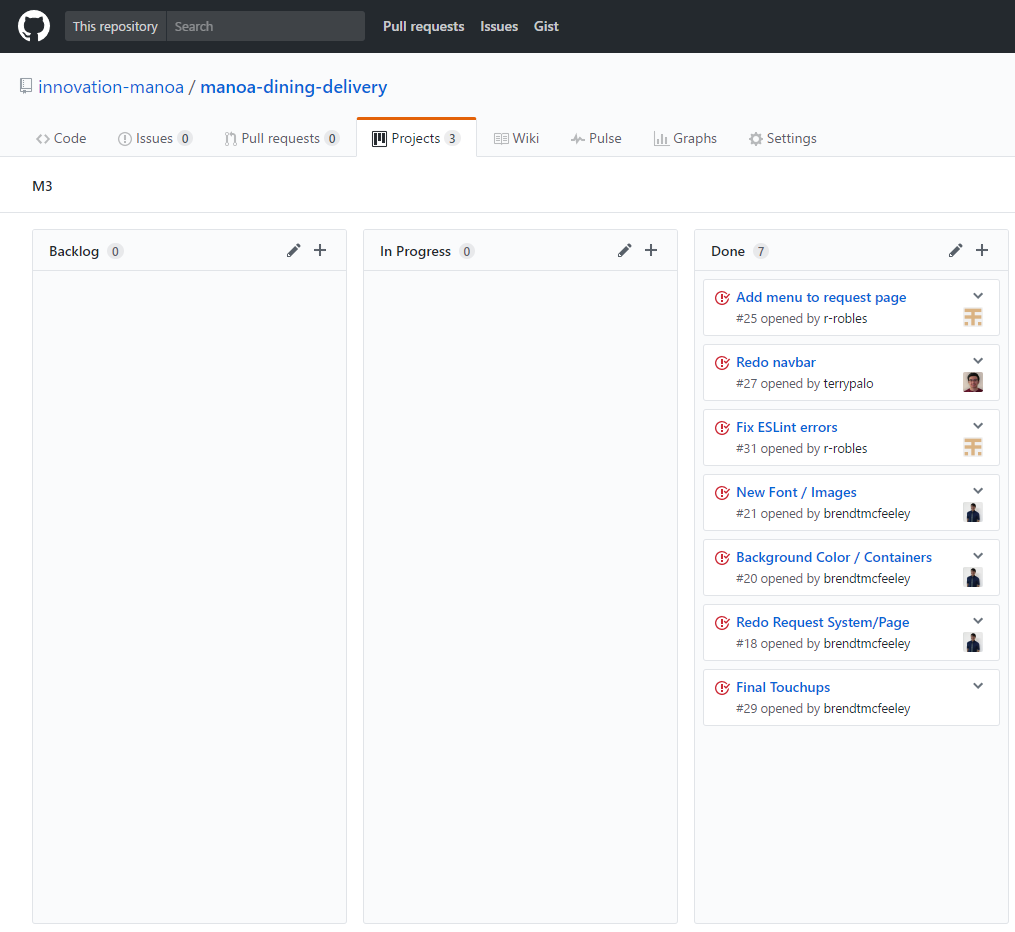
Task: Expand options for Add menu to request page
Action: point(978,296)
